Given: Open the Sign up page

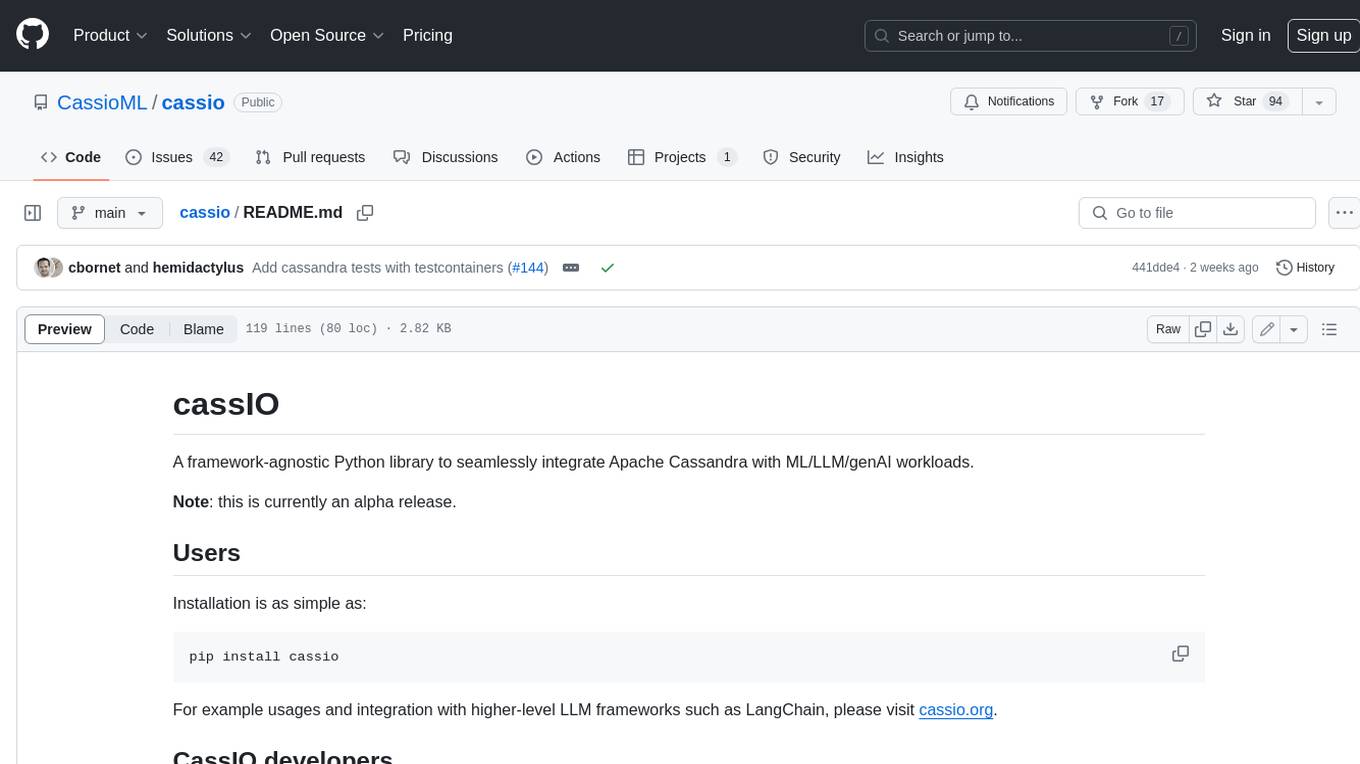Looking at the screenshot, I should click(x=1323, y=35).
